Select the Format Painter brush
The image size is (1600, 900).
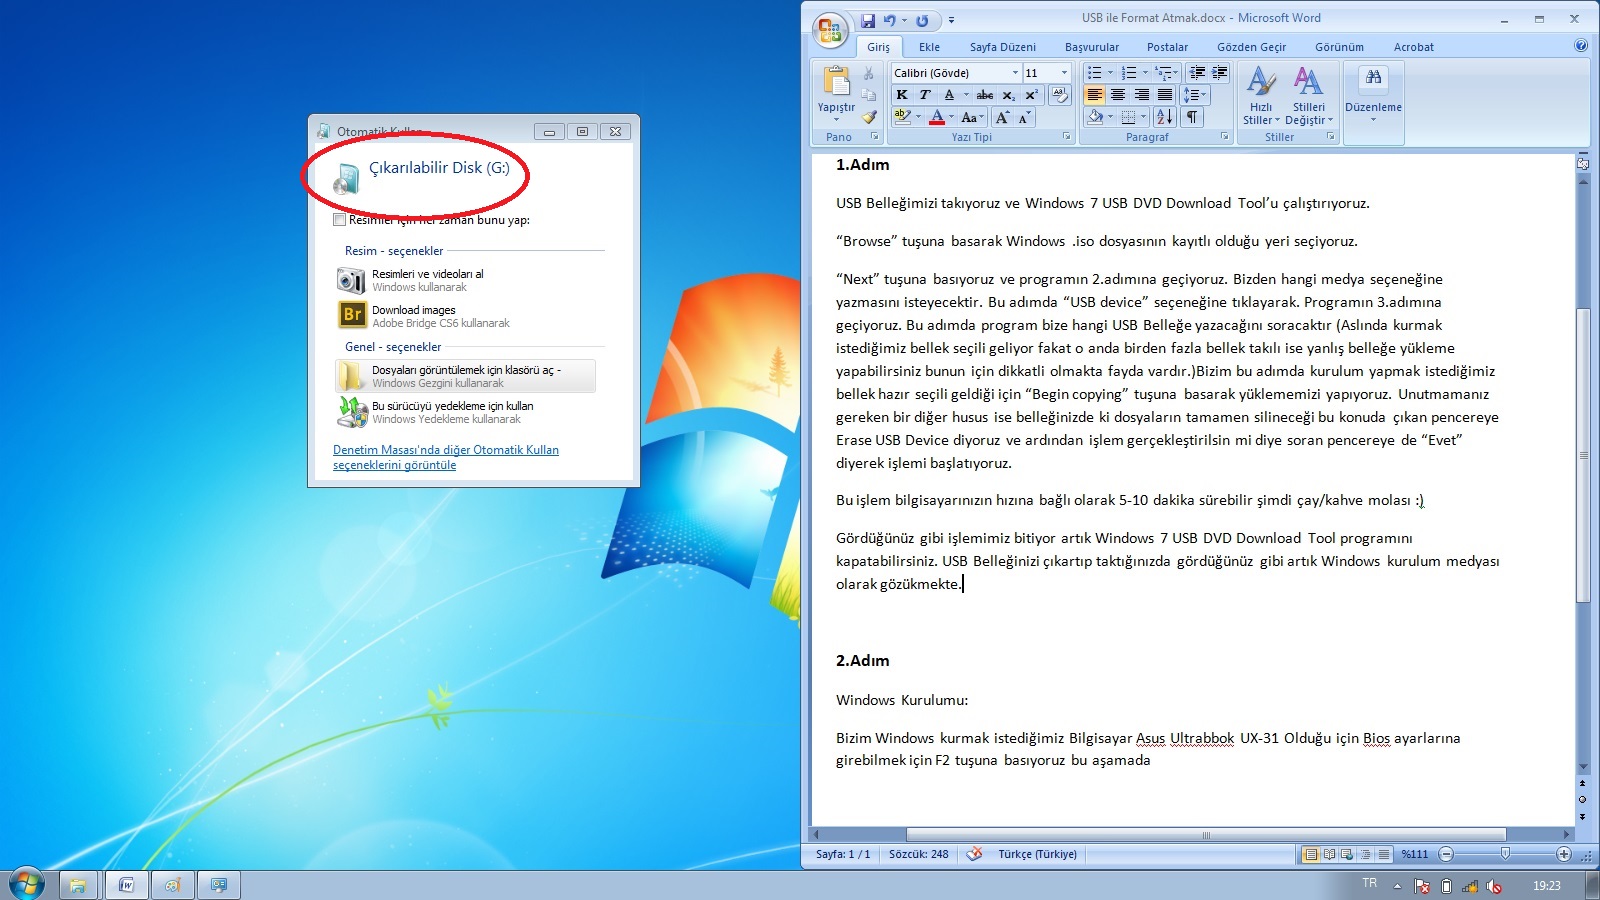pyautogui.click(x=868, y=117)
